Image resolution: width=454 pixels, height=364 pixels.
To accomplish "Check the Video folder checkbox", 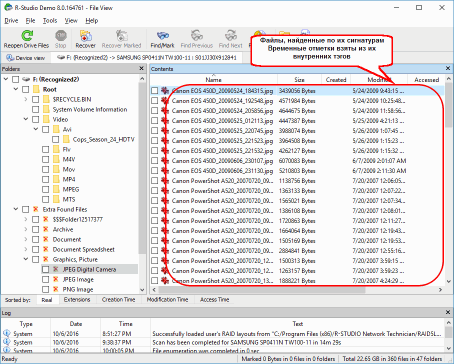I will pos(36,119).
